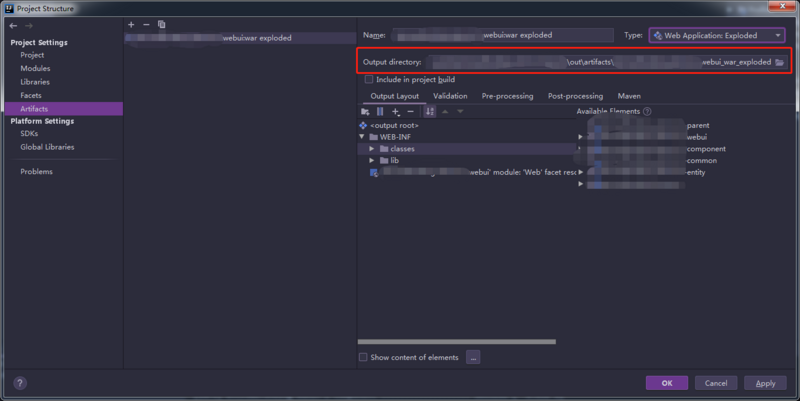The image size is (800, 401).
Task: Select the webui module Web facet resources entry
Action: [x=474, y=172]
